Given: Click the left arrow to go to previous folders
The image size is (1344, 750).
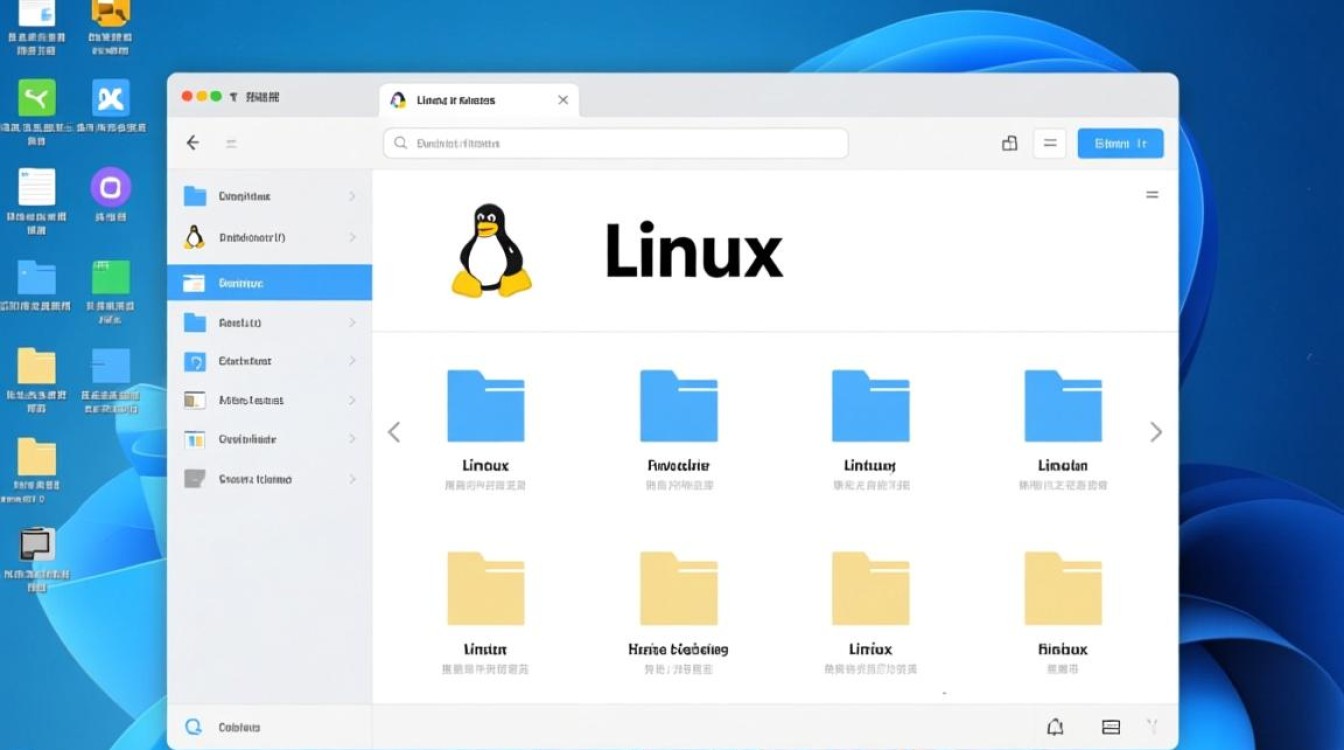Looking at the screenshot, I should pyautogui.click(x=394, y=431).
